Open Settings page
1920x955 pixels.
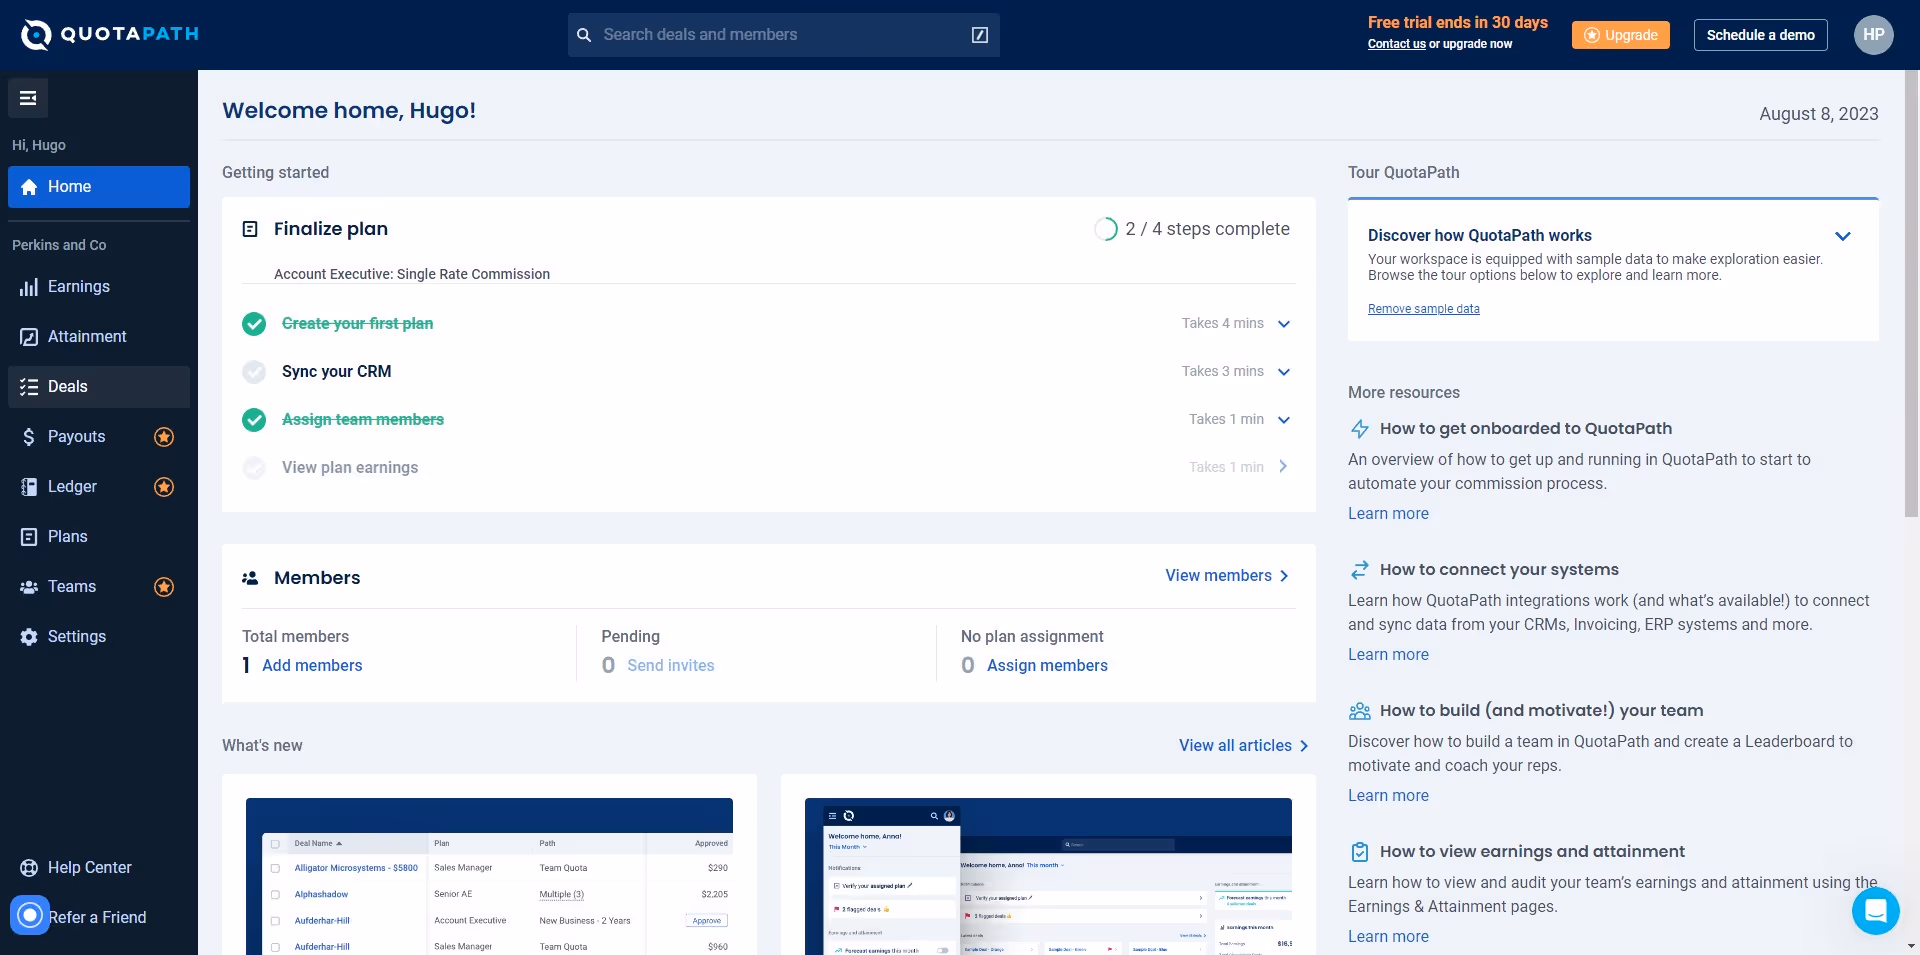[x=99, y=637]
